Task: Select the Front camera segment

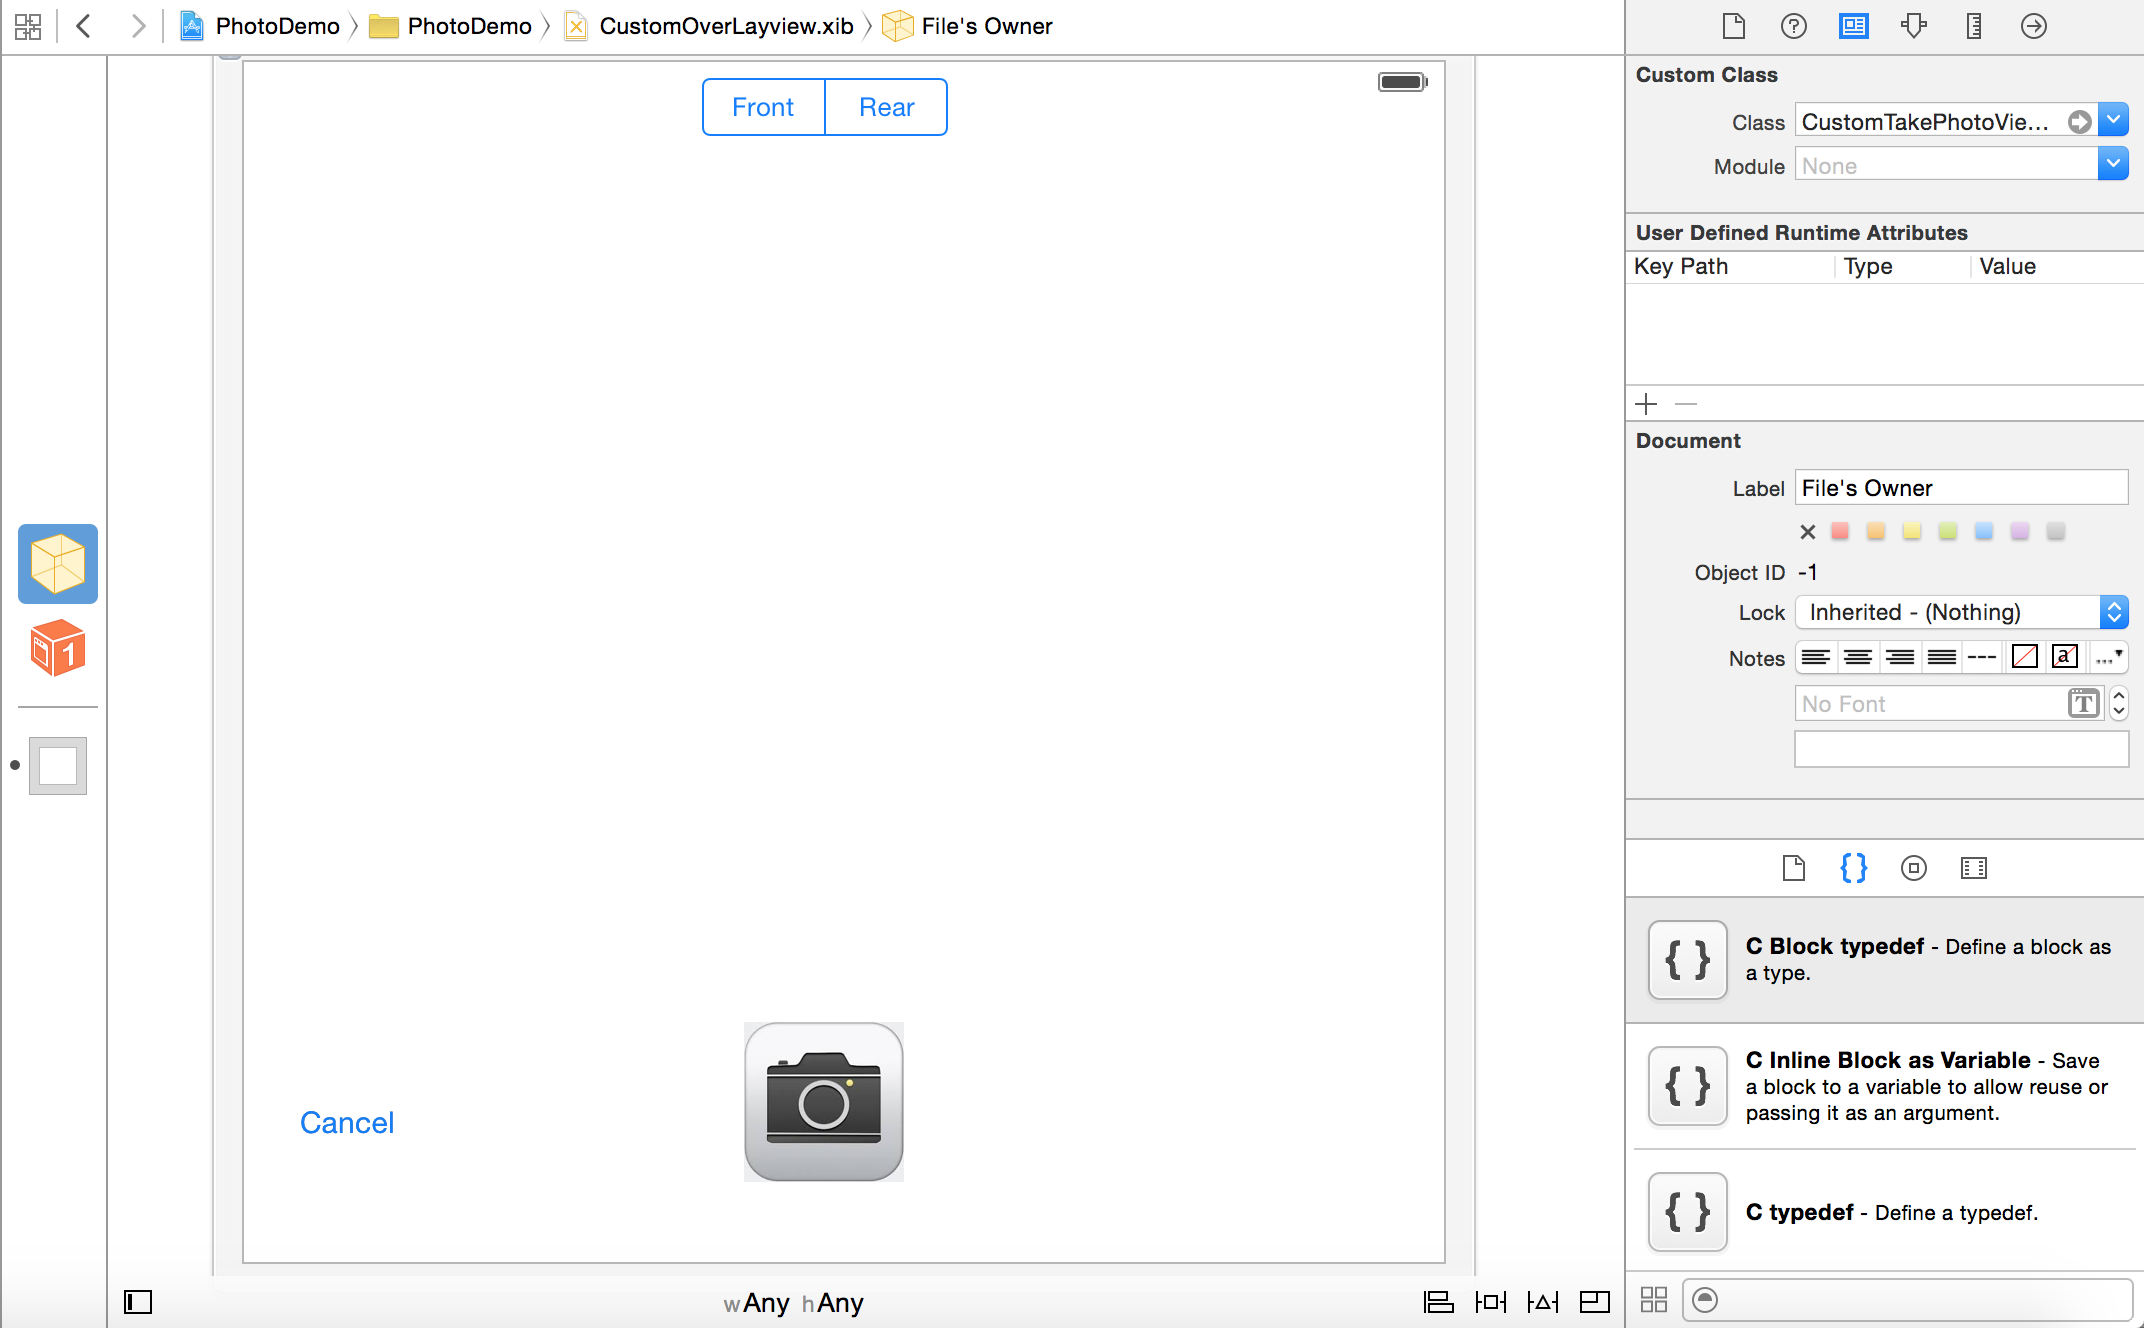Action: [763, 107]
